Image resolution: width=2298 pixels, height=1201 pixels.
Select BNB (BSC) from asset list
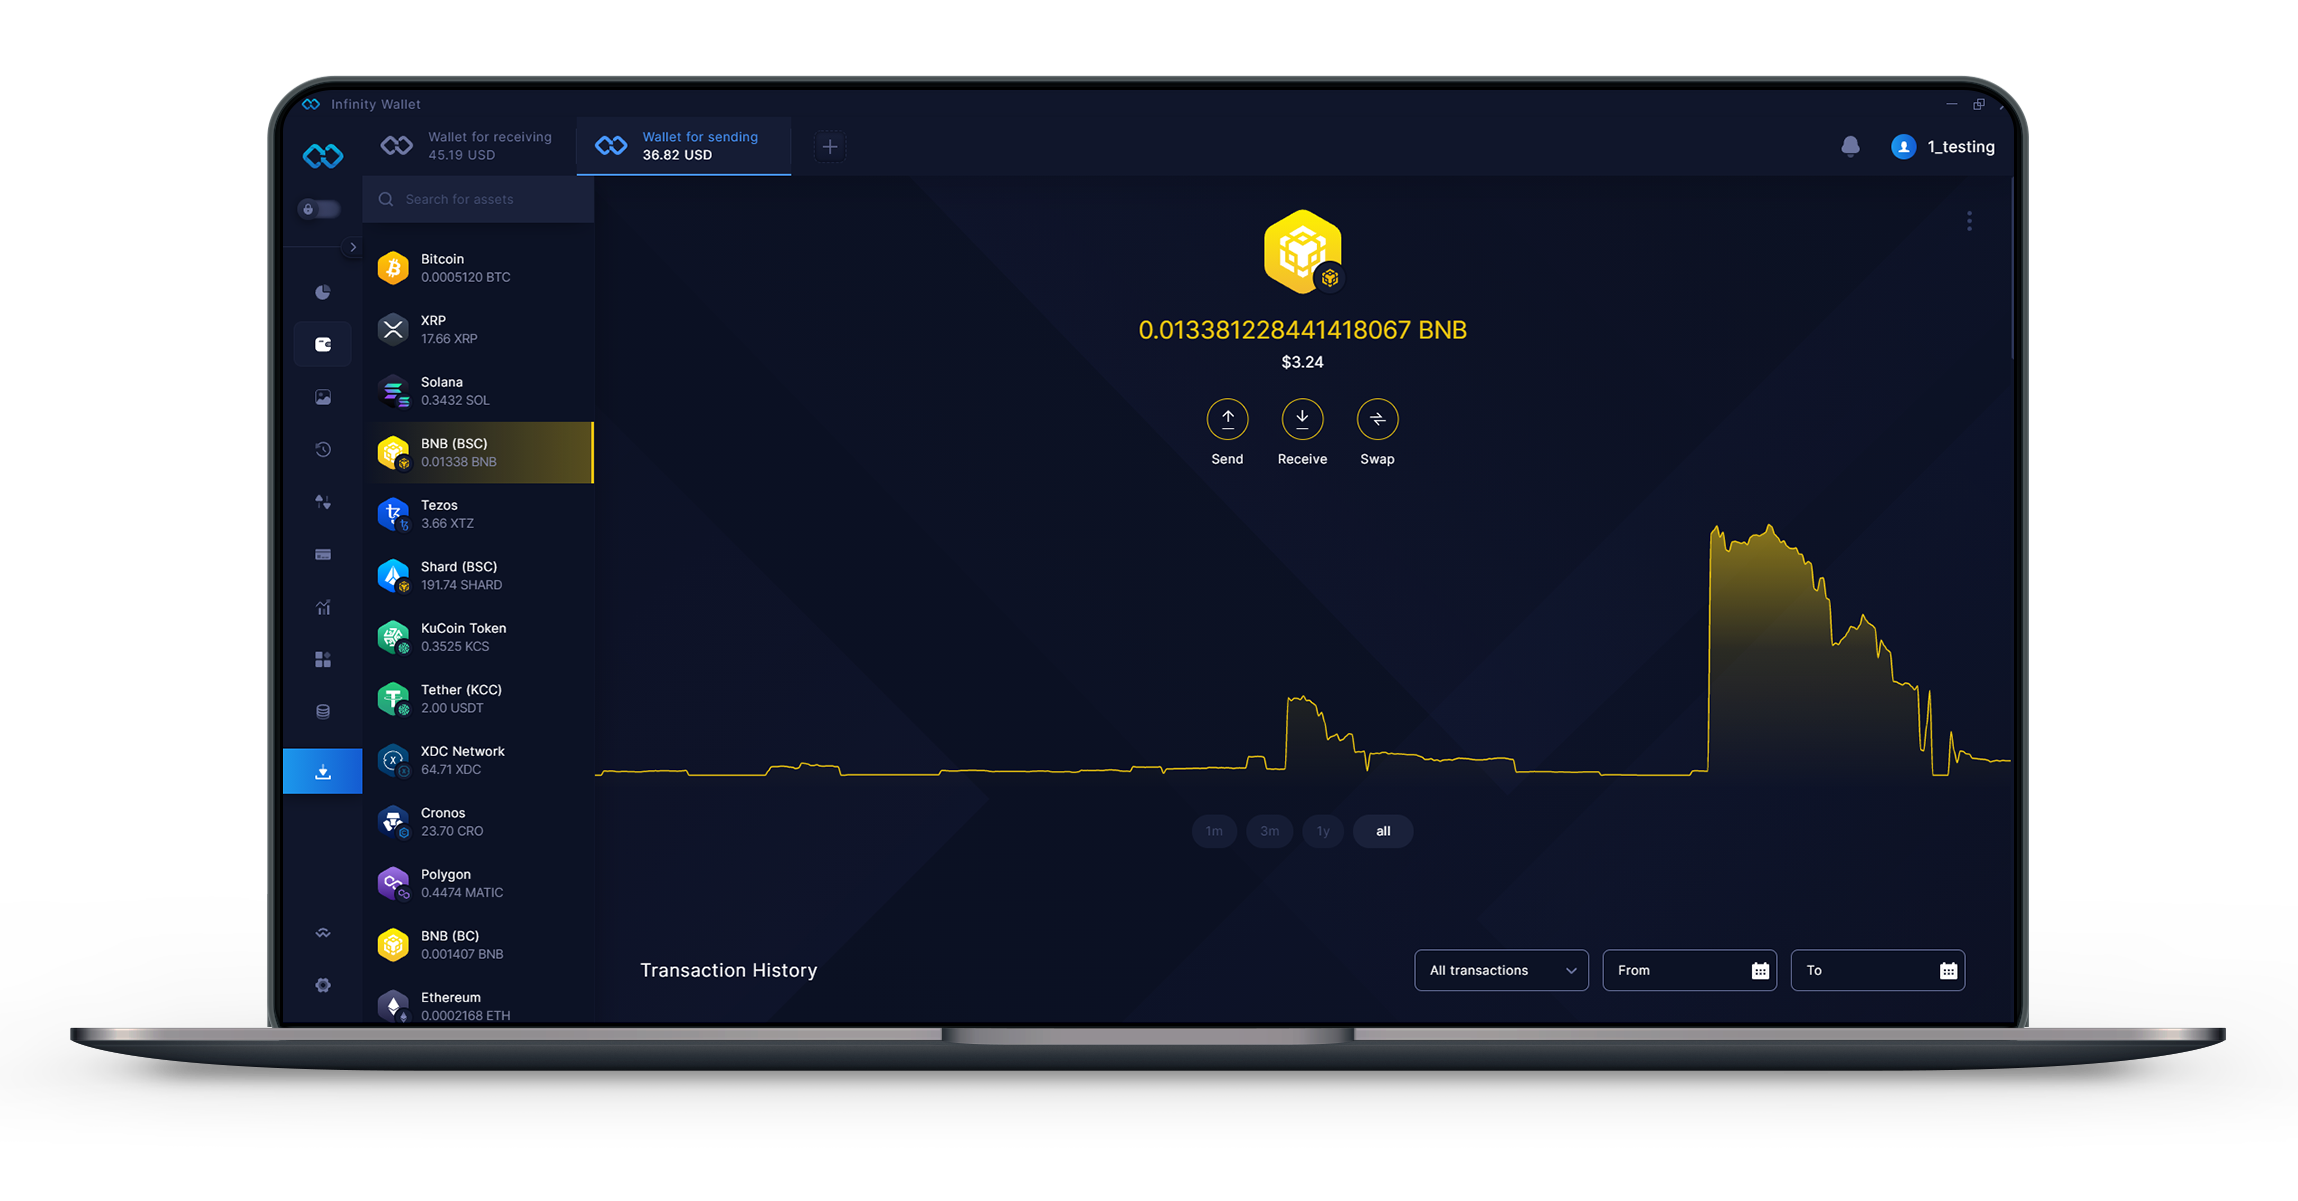[x=477, y=452]
